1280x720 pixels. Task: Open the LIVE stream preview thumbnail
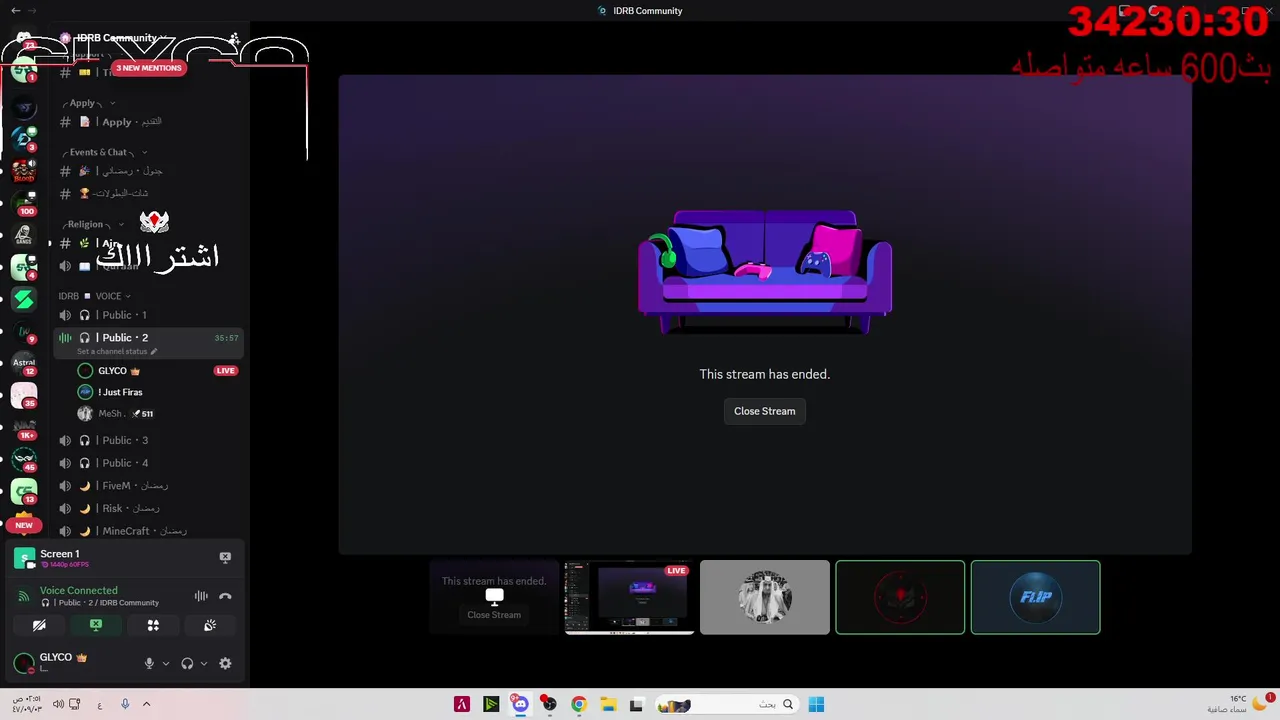(629, 597)
